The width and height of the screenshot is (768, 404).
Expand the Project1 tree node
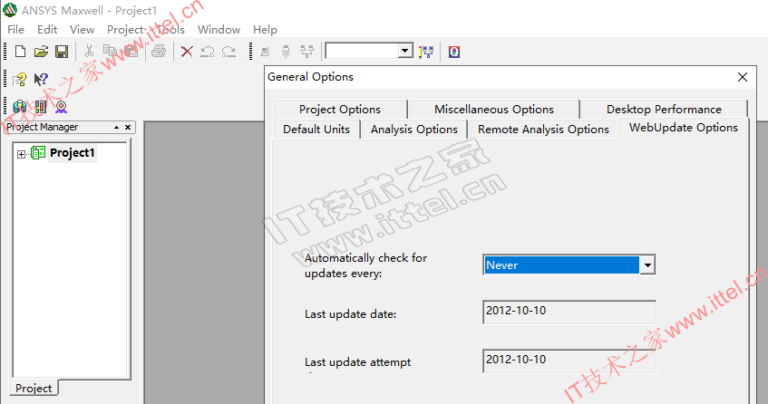click(21, 153)
